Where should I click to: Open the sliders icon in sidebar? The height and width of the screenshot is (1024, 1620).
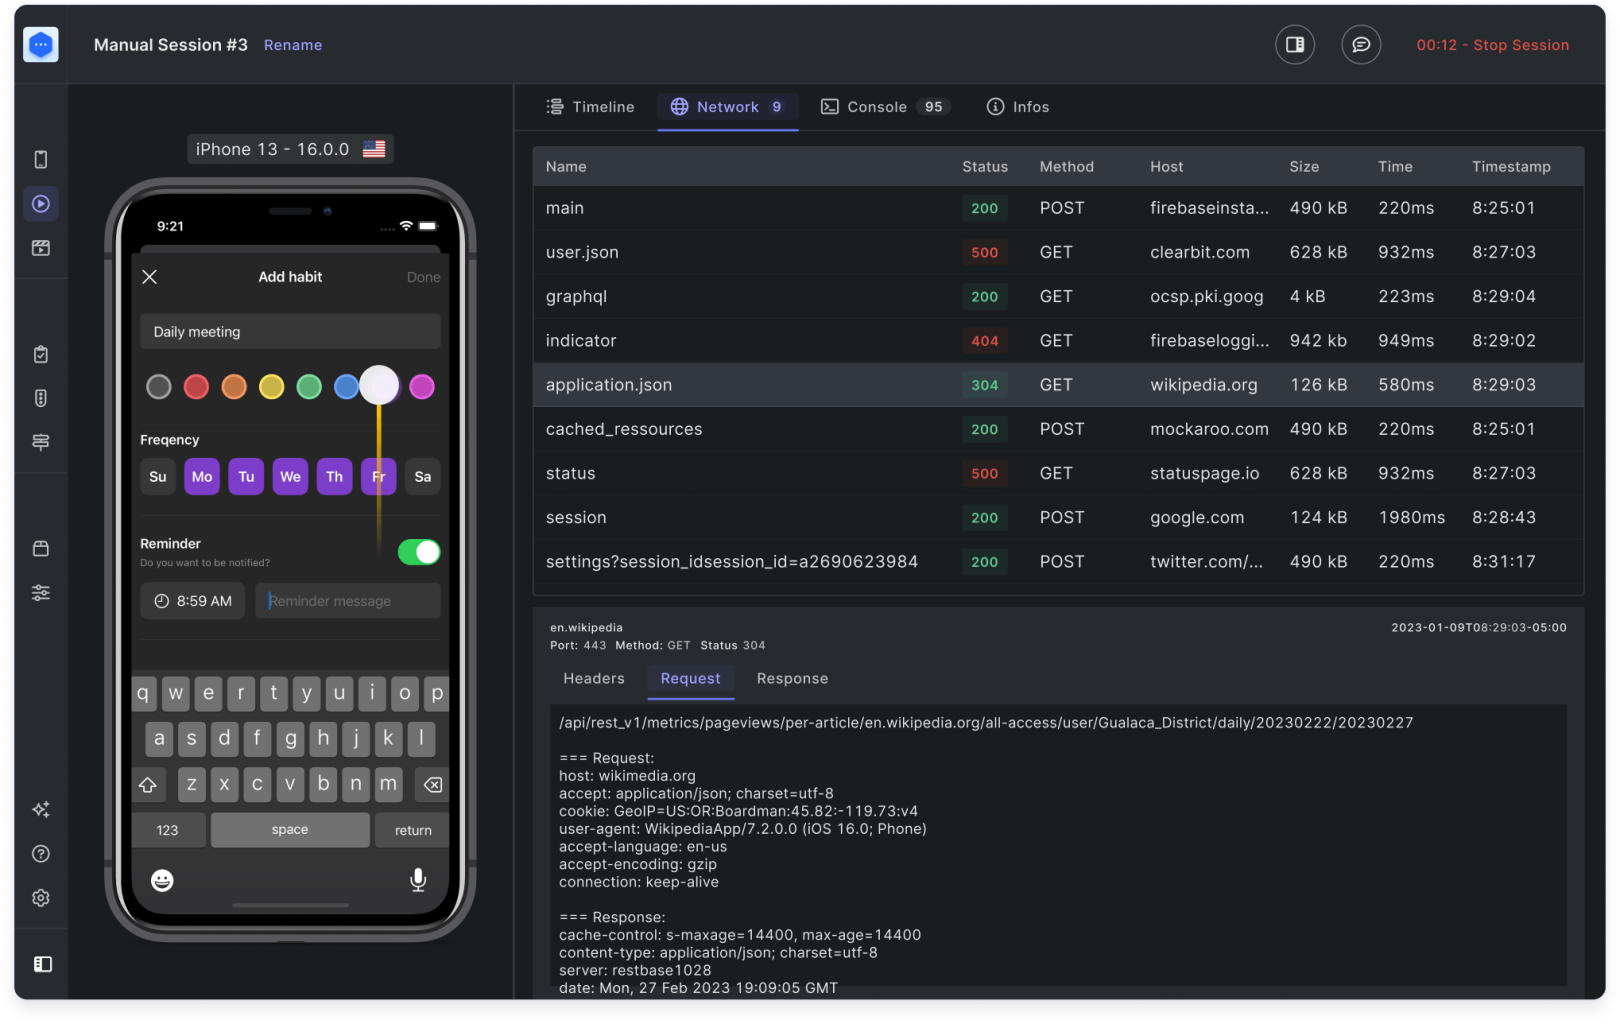click(x=41, y=593)
